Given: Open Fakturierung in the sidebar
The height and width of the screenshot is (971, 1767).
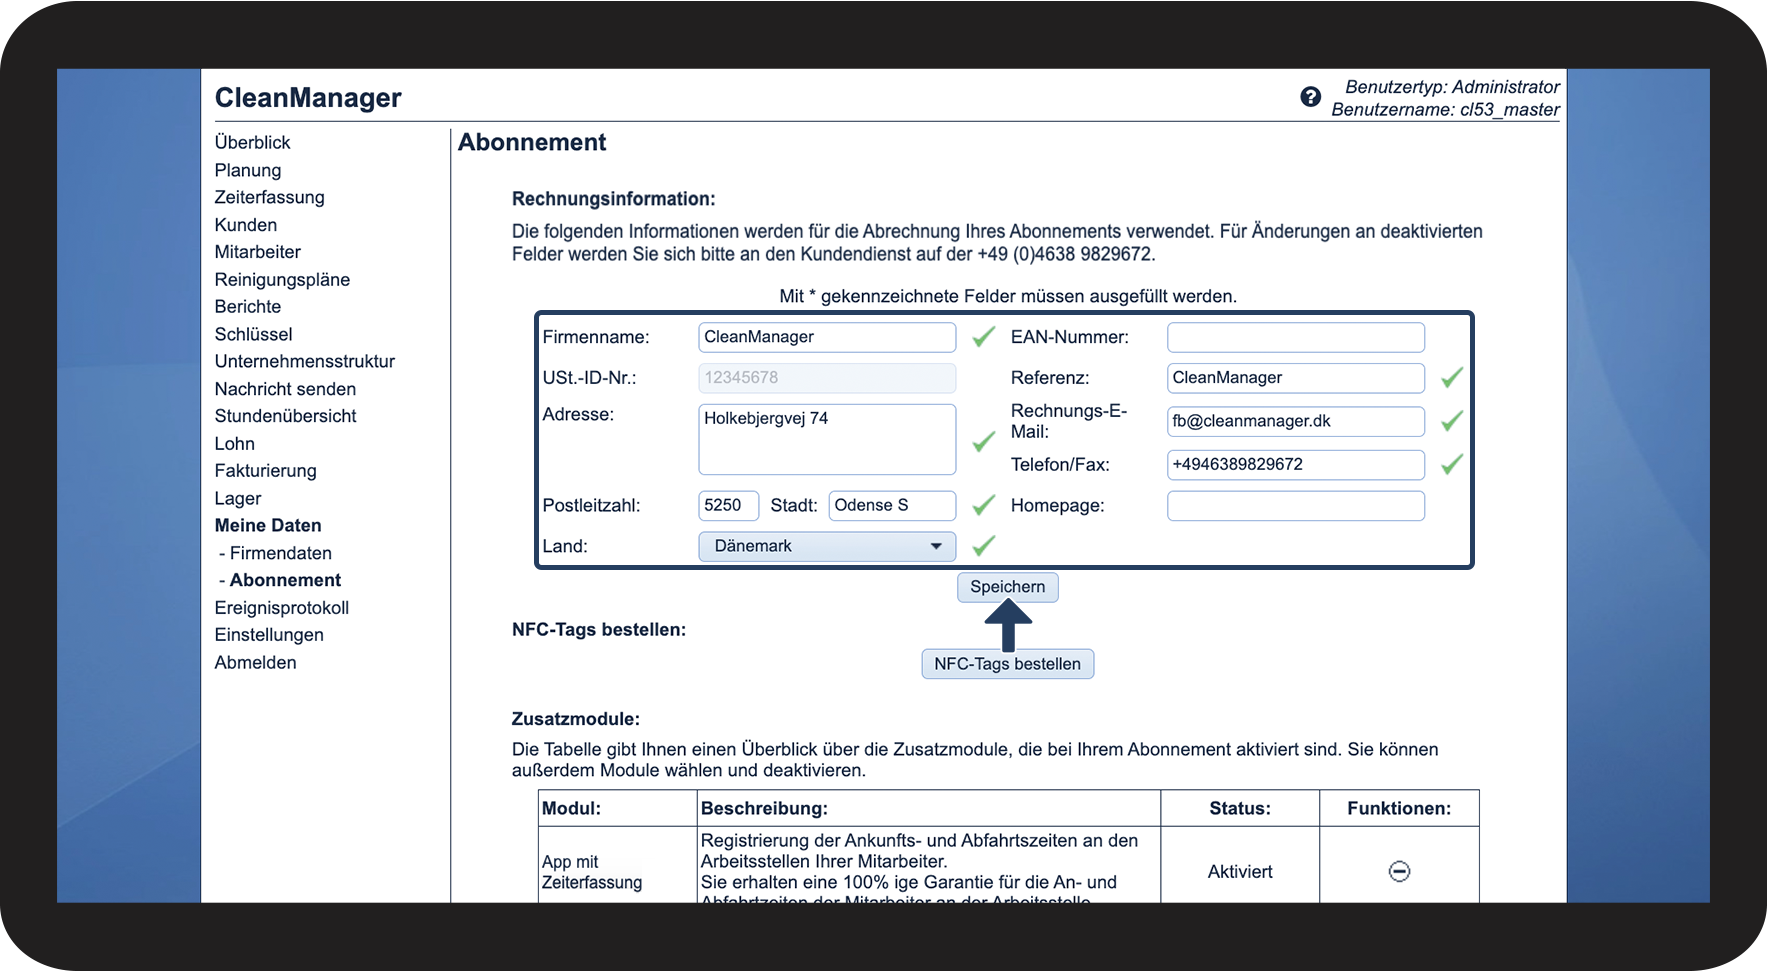Looking at the screenshot, I should coord(265,471).
